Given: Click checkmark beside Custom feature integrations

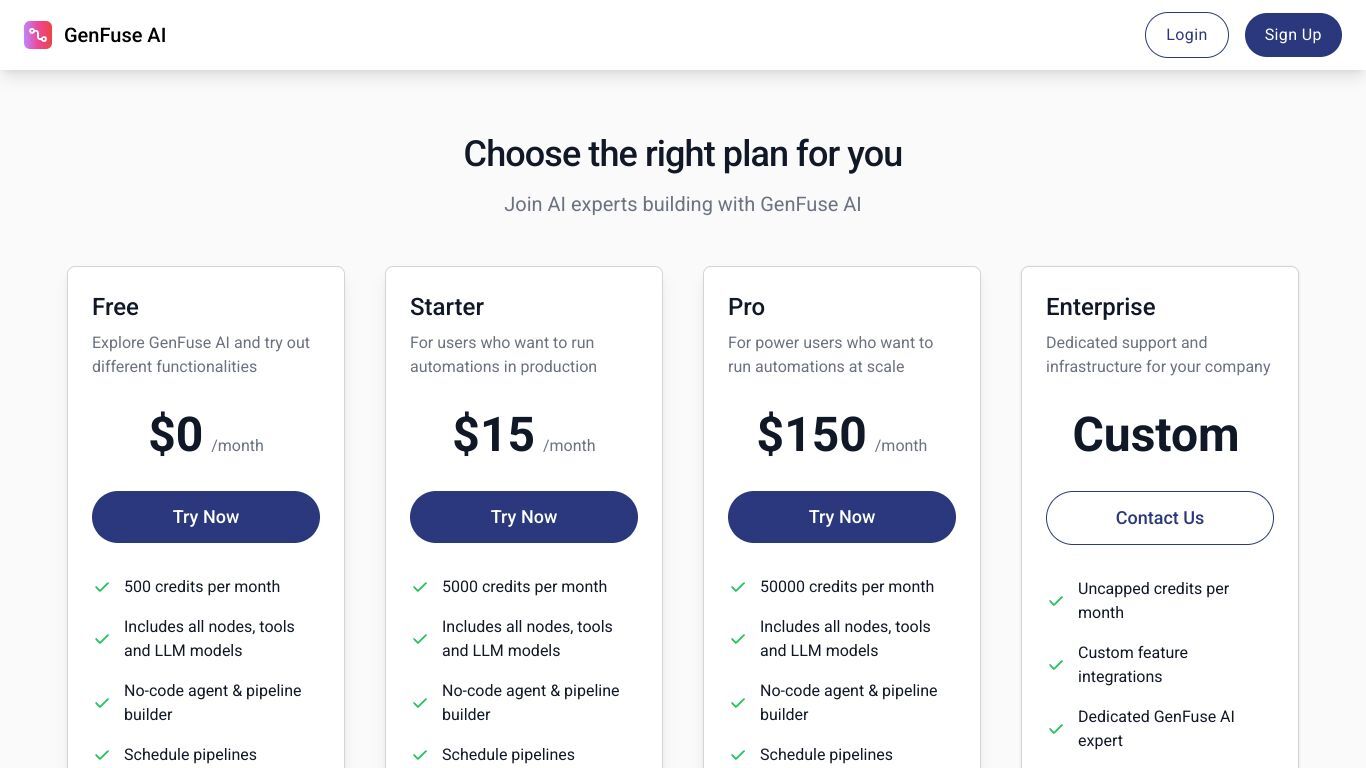Looking at the screenshot, I should click(1056, 665).
